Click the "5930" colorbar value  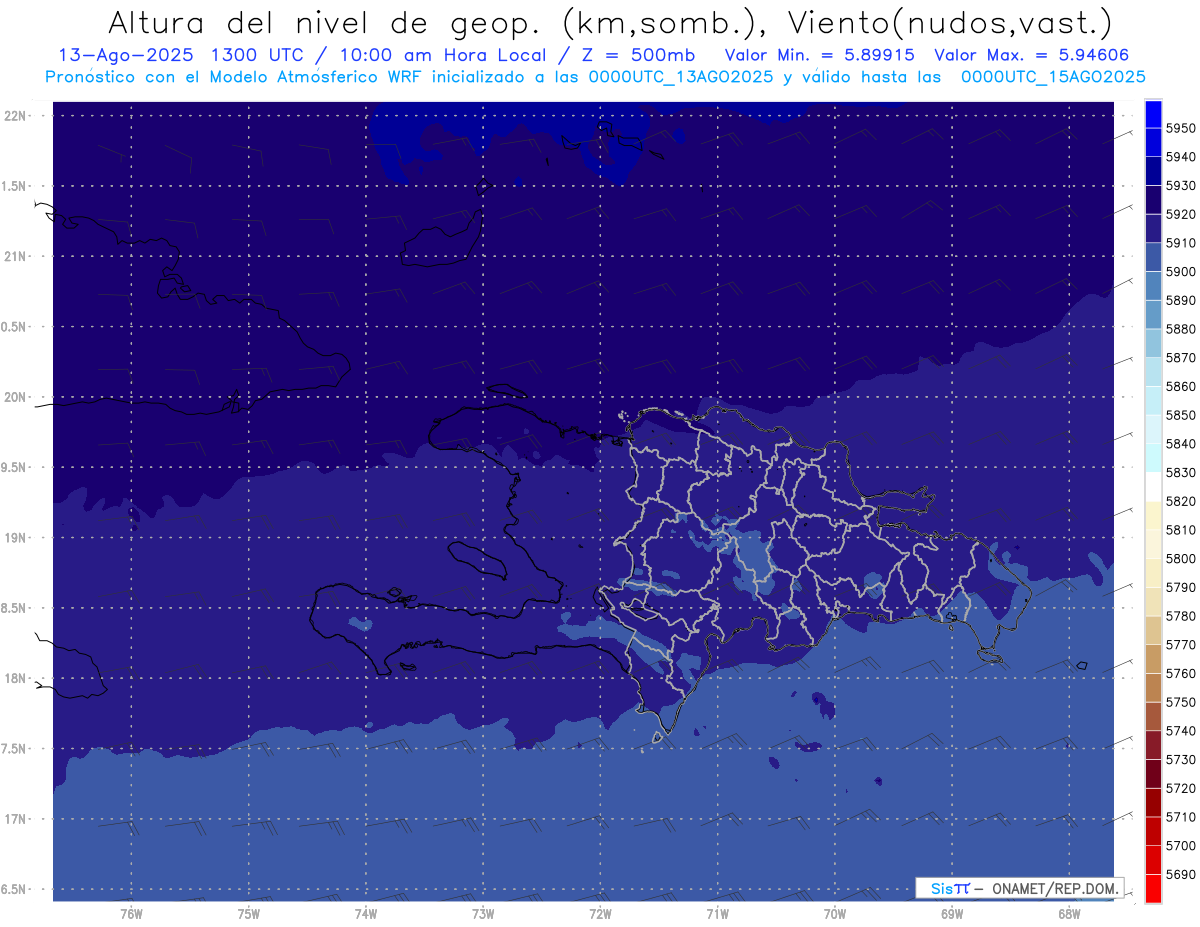1181,186
